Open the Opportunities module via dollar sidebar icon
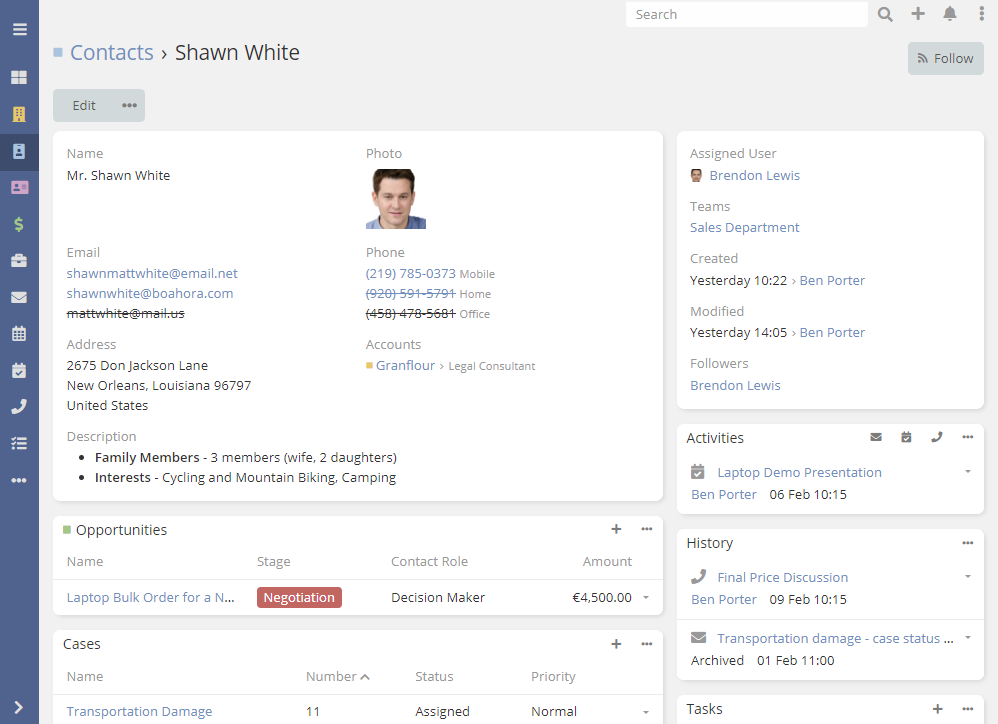Image resolution: width=998 pixels, height=724 pixels. pos(18,225)
